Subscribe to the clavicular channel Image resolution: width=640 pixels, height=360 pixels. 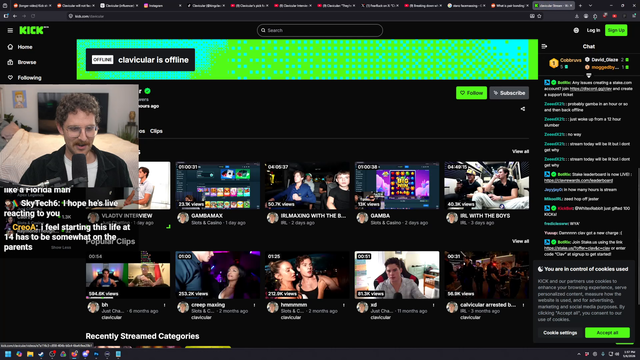tap(509, 93)
